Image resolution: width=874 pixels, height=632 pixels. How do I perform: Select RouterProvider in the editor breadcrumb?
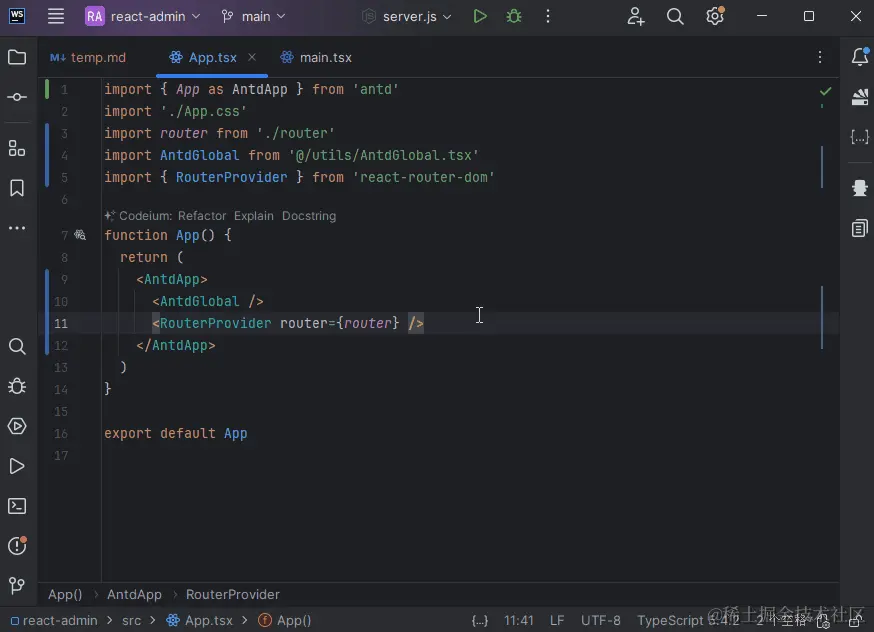pos(233,594)
